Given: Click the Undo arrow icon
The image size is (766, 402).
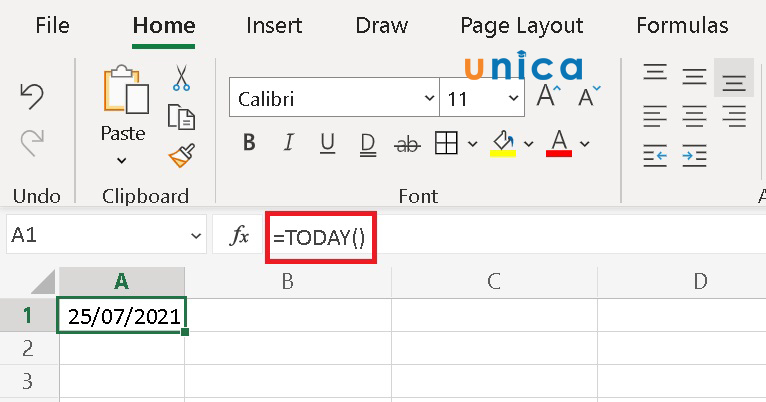Looking at the screenshot, I should pos(32,96).
